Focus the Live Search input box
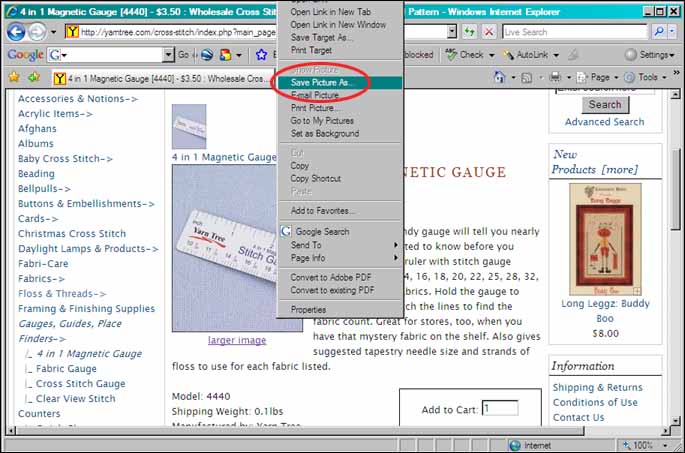The height and width of the screenshot is (453, 685). pyautogui.click(x=575, y=32)
